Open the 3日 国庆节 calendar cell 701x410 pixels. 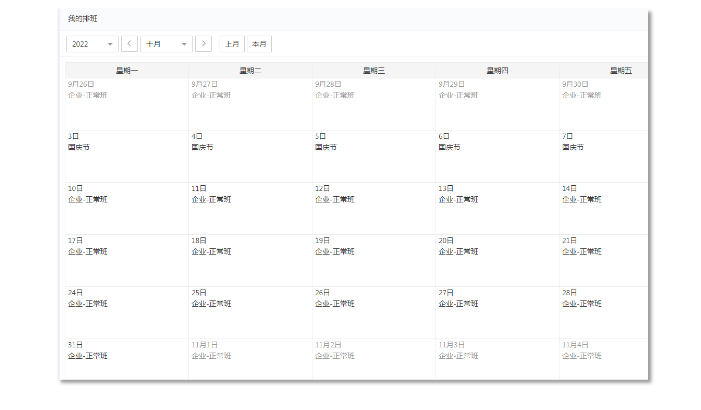pos(127,155)
